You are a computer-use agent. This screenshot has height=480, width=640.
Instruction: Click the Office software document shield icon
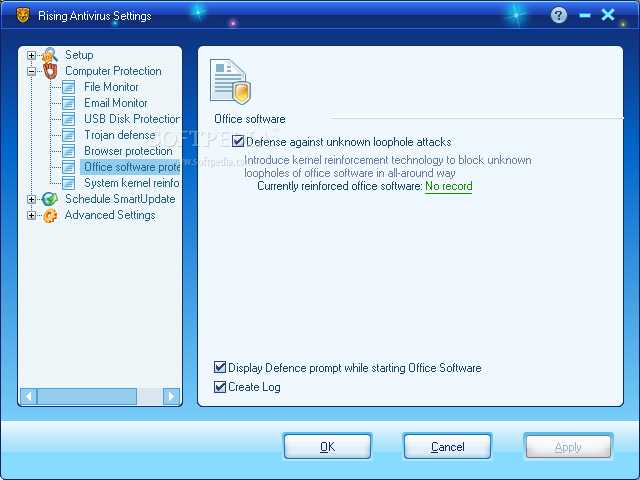click(230, 82)
